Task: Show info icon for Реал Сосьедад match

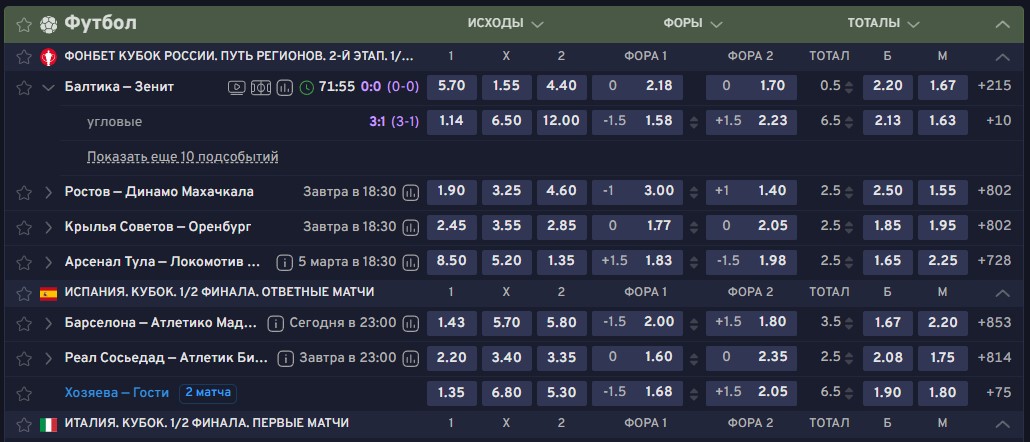Action: (286, 358)
